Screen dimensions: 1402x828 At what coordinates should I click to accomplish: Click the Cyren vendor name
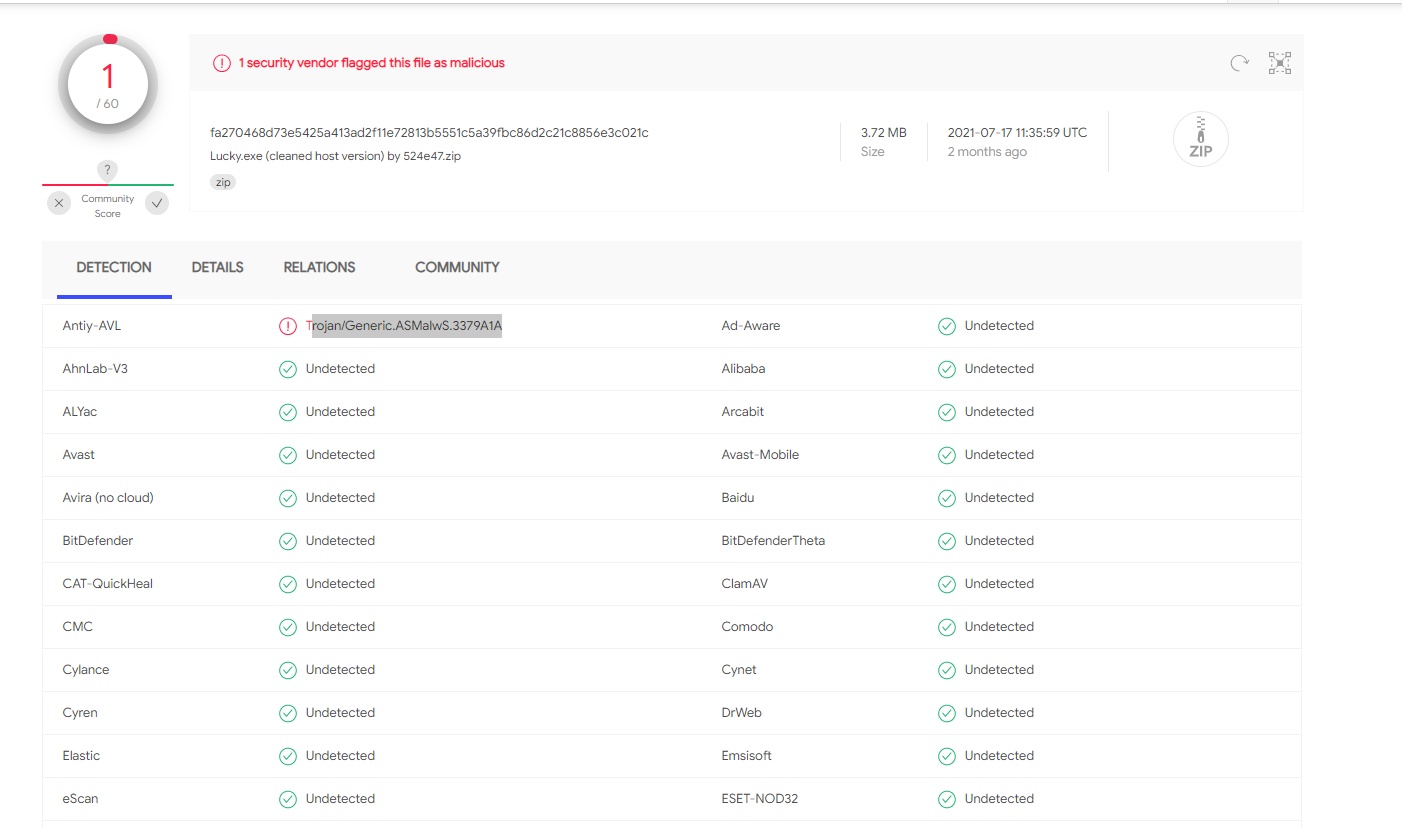(x=80, y=713)
